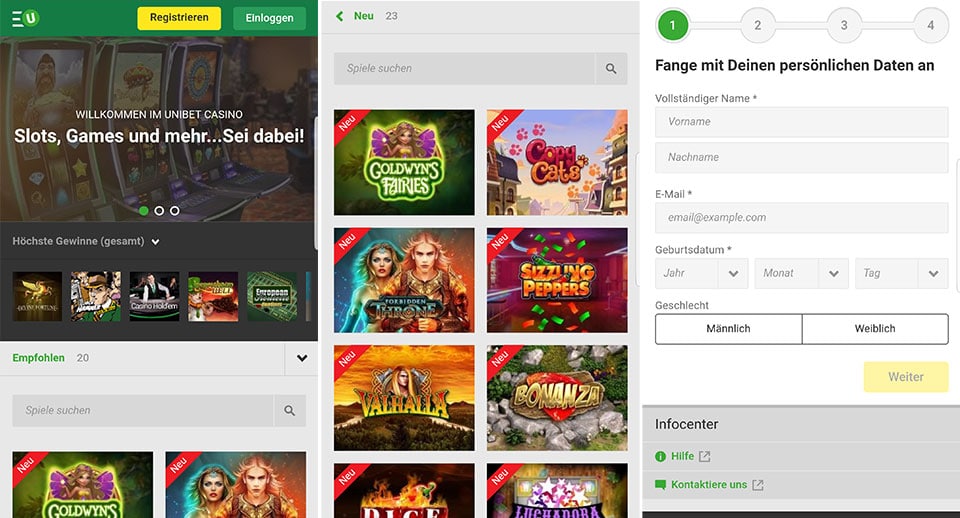The width and height of the screenshot is (960, 518).
Task: Open the Valhalla game tile
Action: (404, 398)
